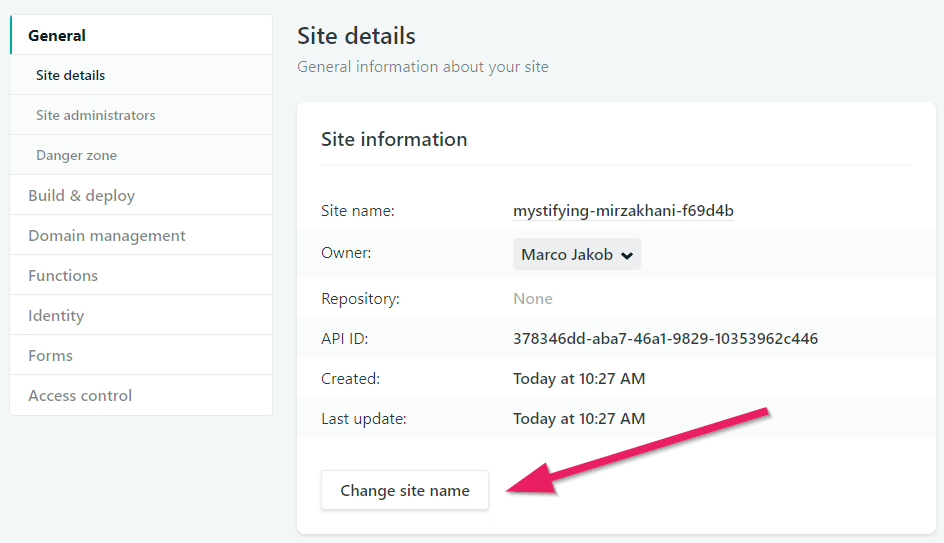Open Domain management settings
This screenshot has height=543, width=944.
[141, 235]
